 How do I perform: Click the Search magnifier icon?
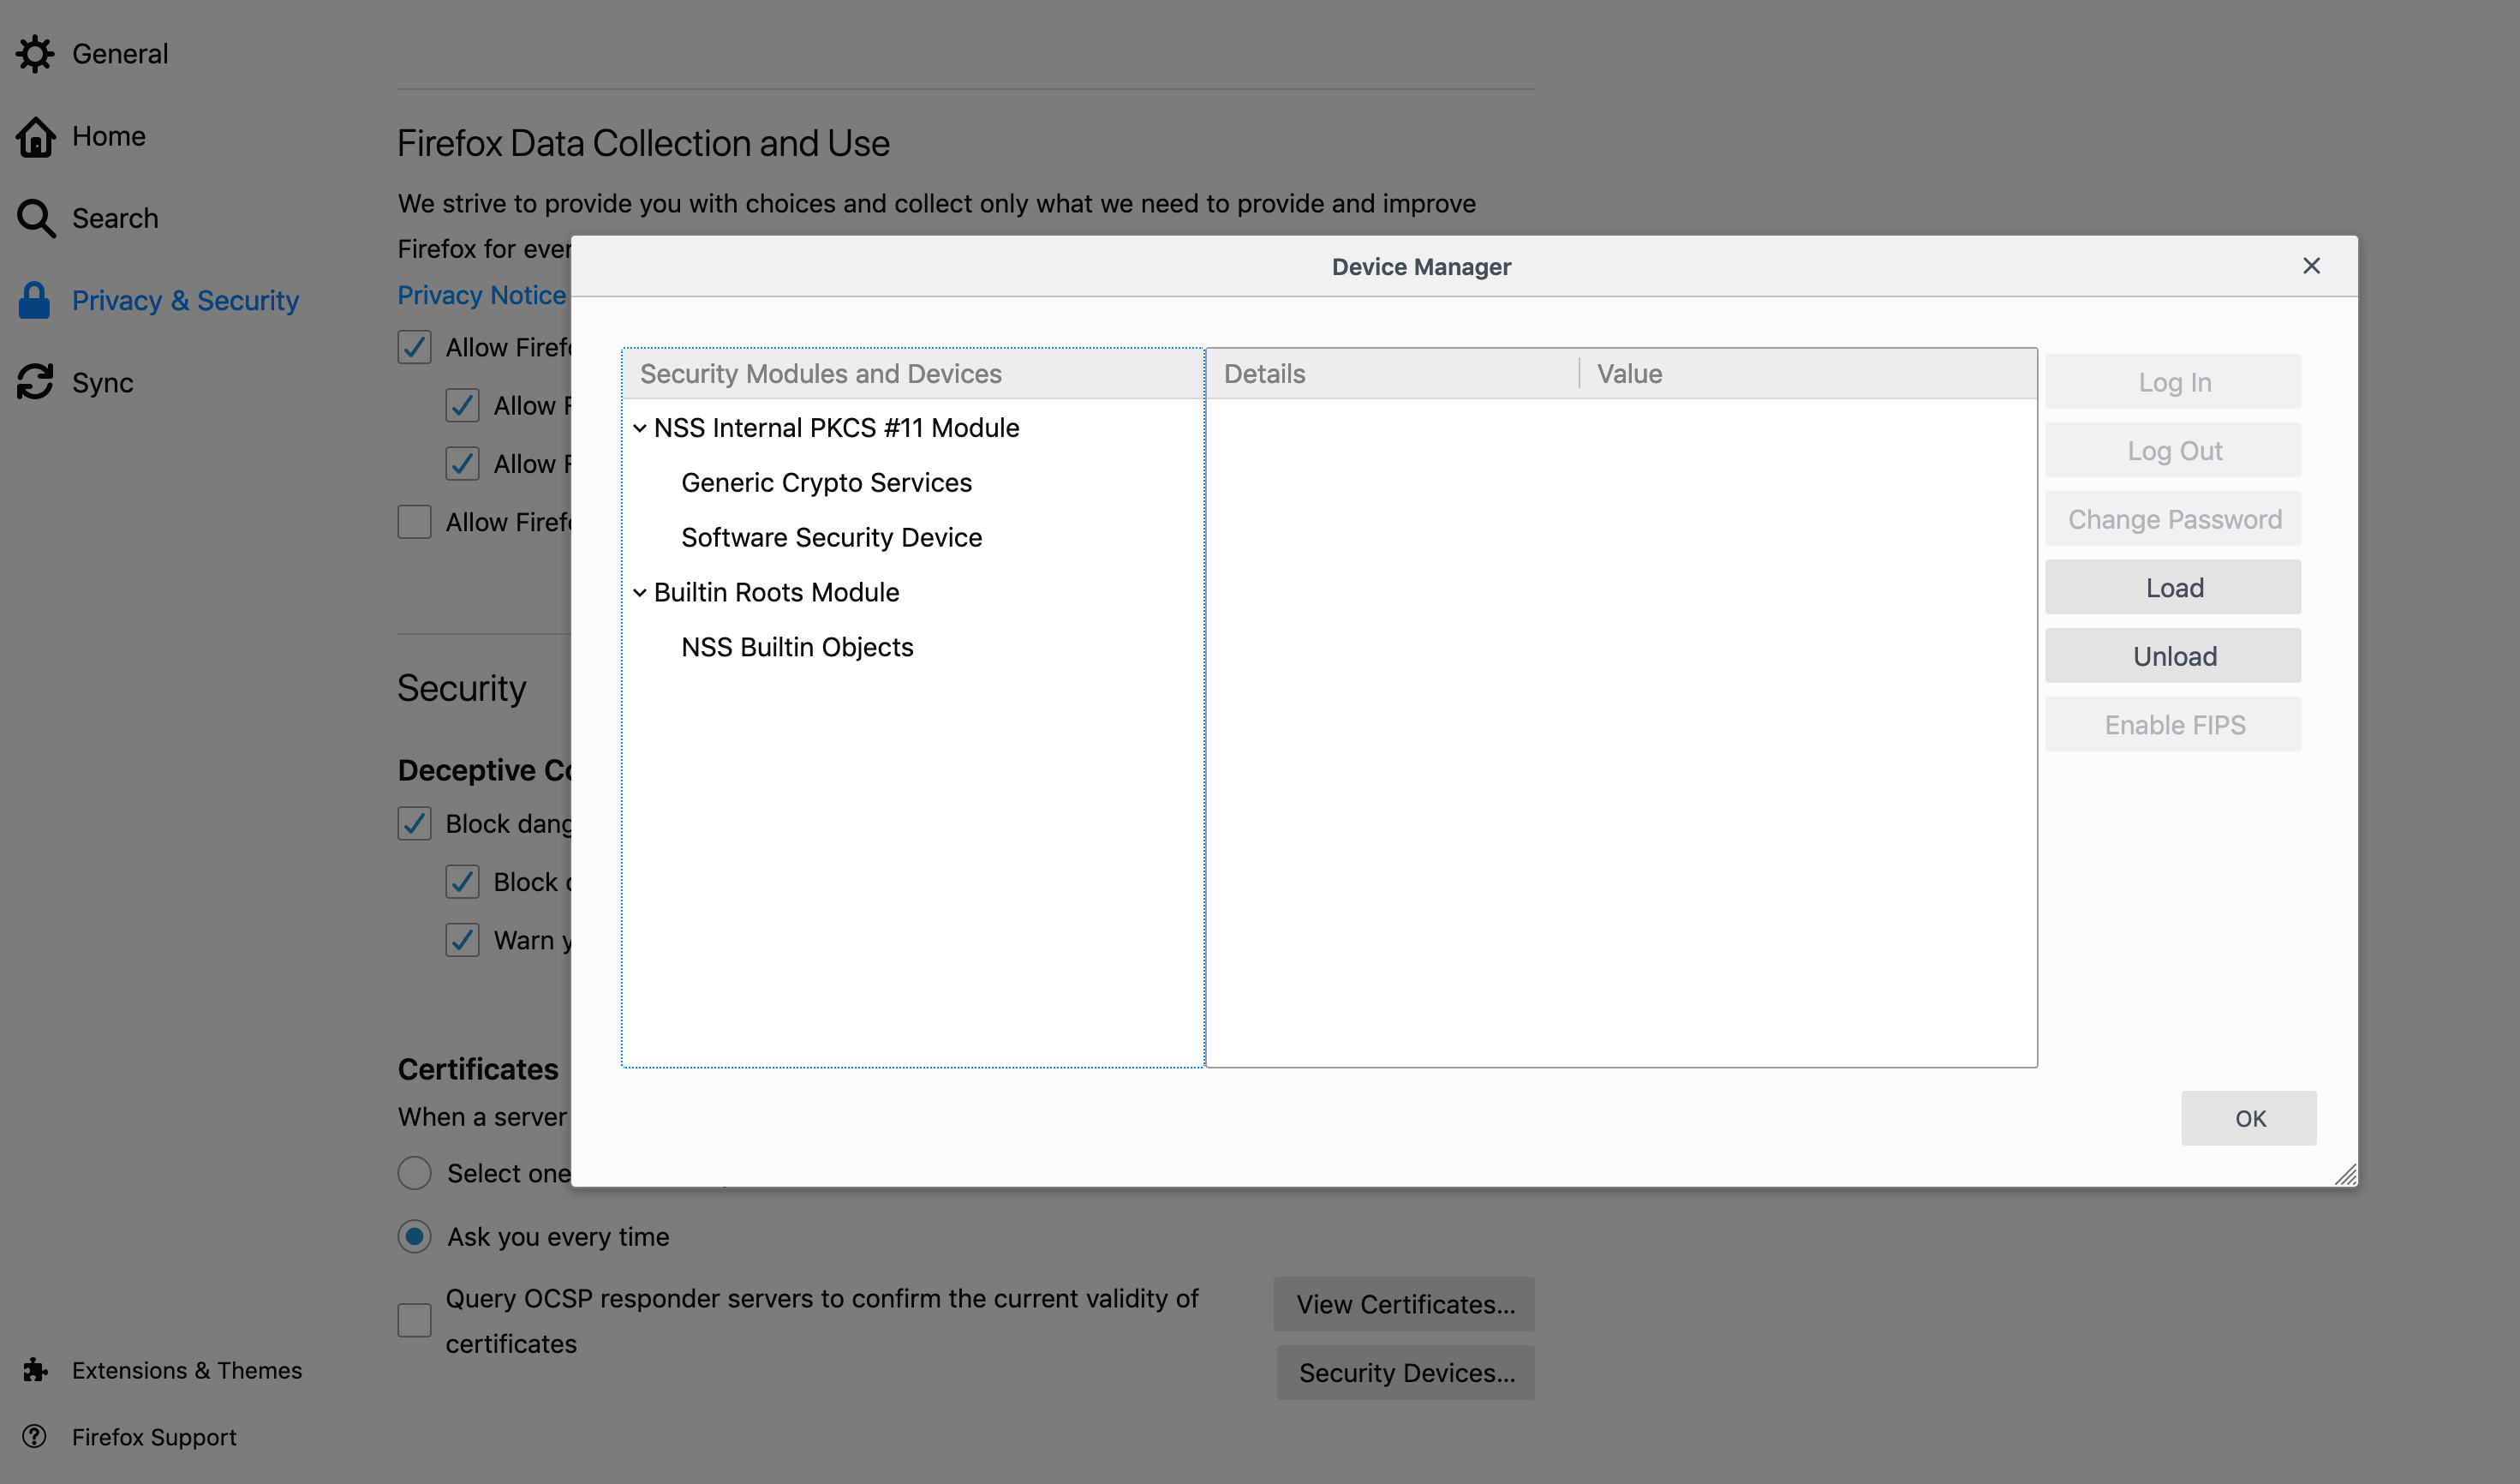(35, 218)
